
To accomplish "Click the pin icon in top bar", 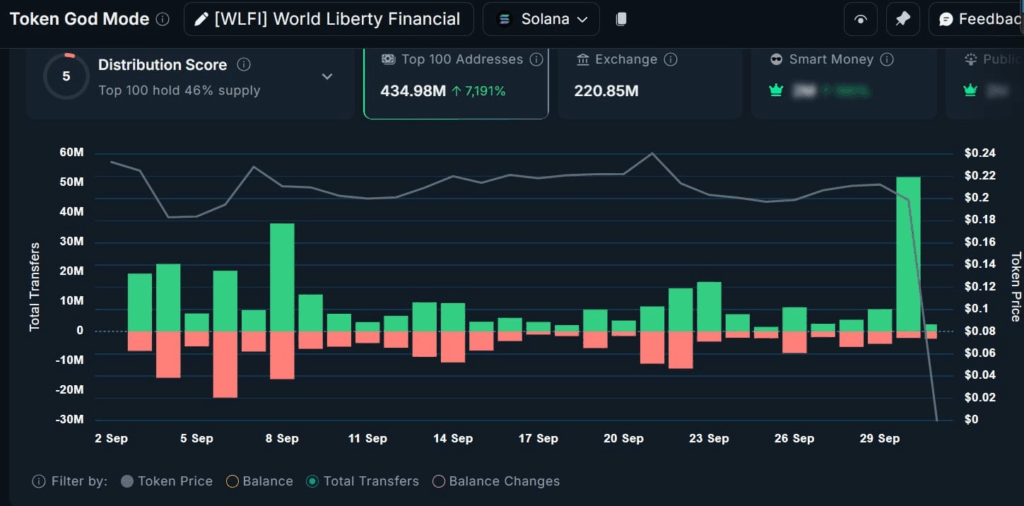I will coord(903,19).
